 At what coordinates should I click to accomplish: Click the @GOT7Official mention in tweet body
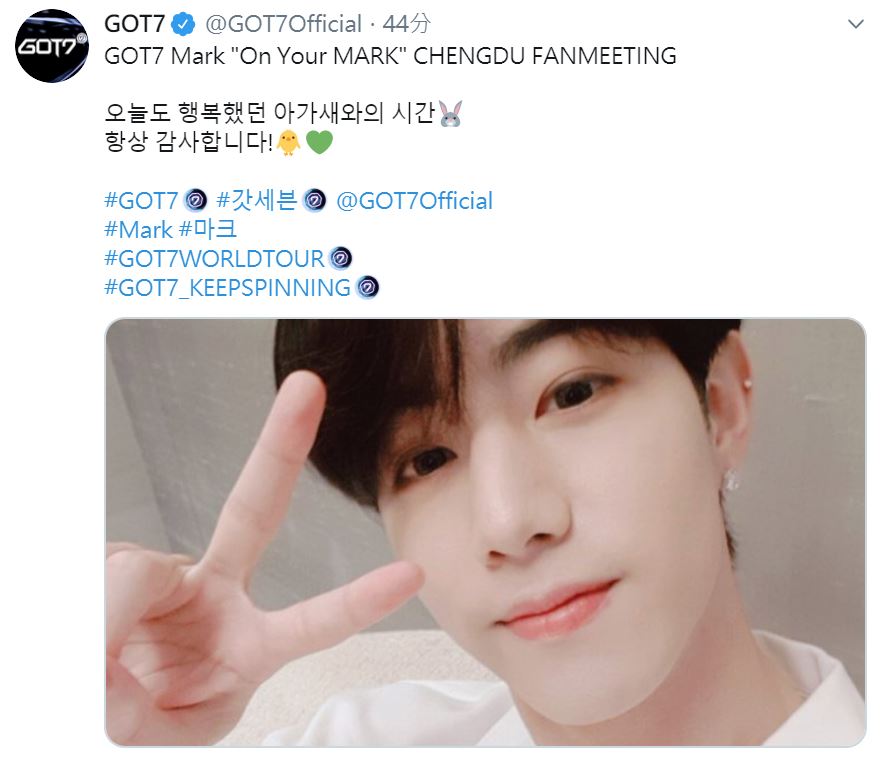click(x=414, y=201)
